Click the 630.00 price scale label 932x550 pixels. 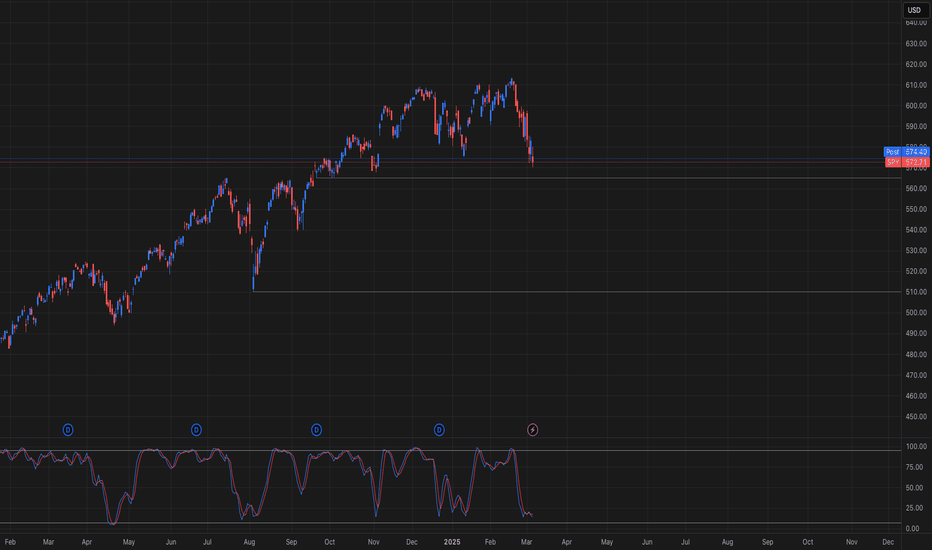coord(916,43)
